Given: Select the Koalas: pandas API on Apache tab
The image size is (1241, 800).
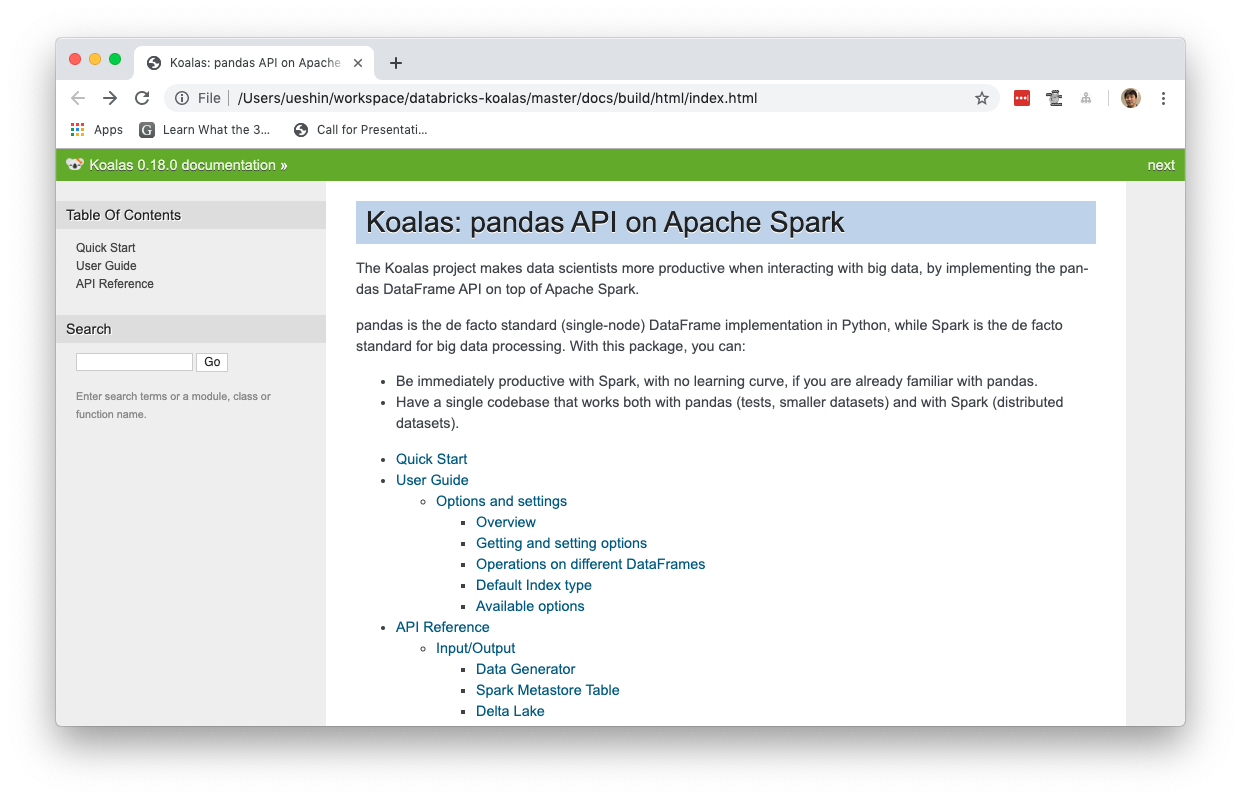Looking at the screenshot, I should coord(255,63).
